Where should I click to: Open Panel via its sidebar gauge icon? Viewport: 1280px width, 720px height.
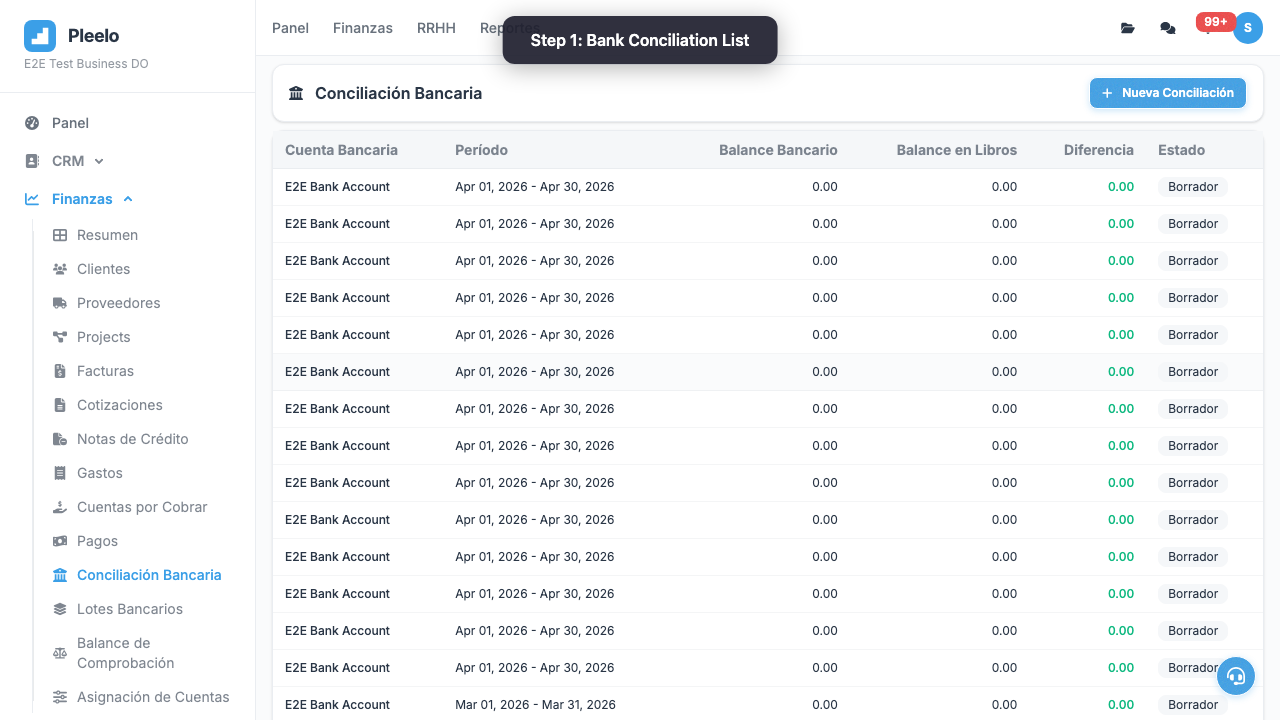click(x=32, y=123)
